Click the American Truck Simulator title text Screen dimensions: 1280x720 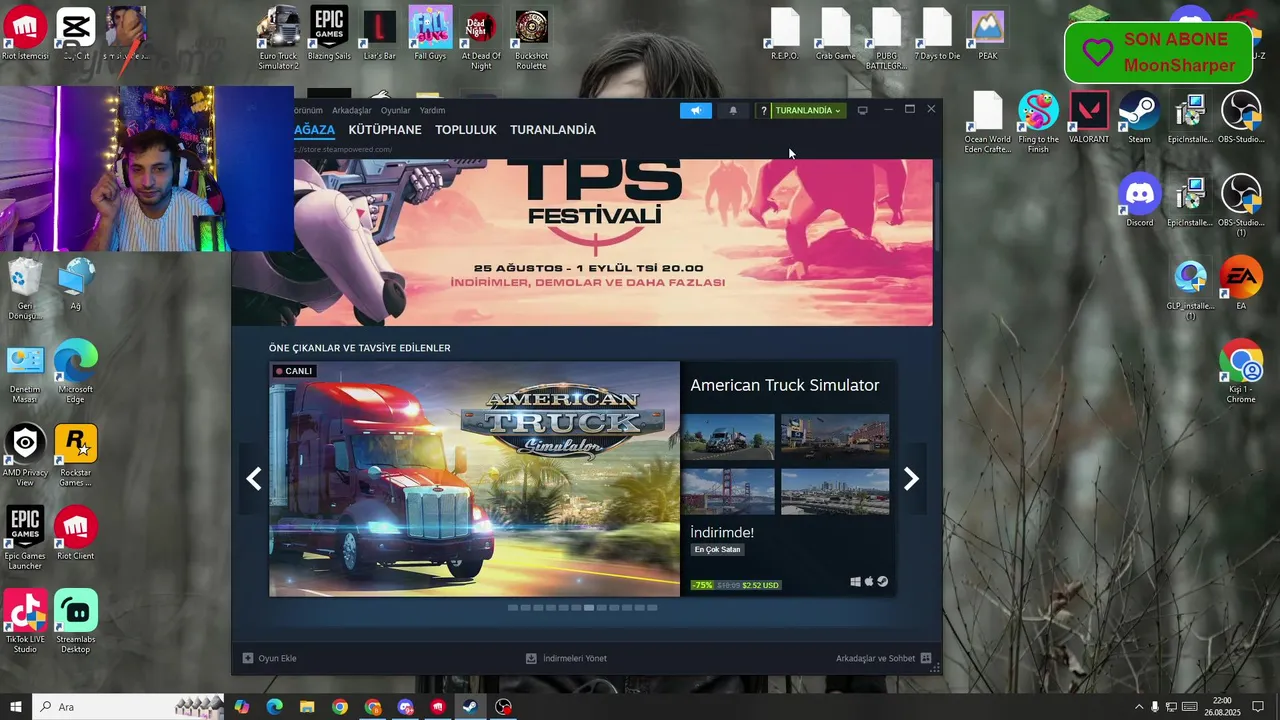[x=785, y=385]
